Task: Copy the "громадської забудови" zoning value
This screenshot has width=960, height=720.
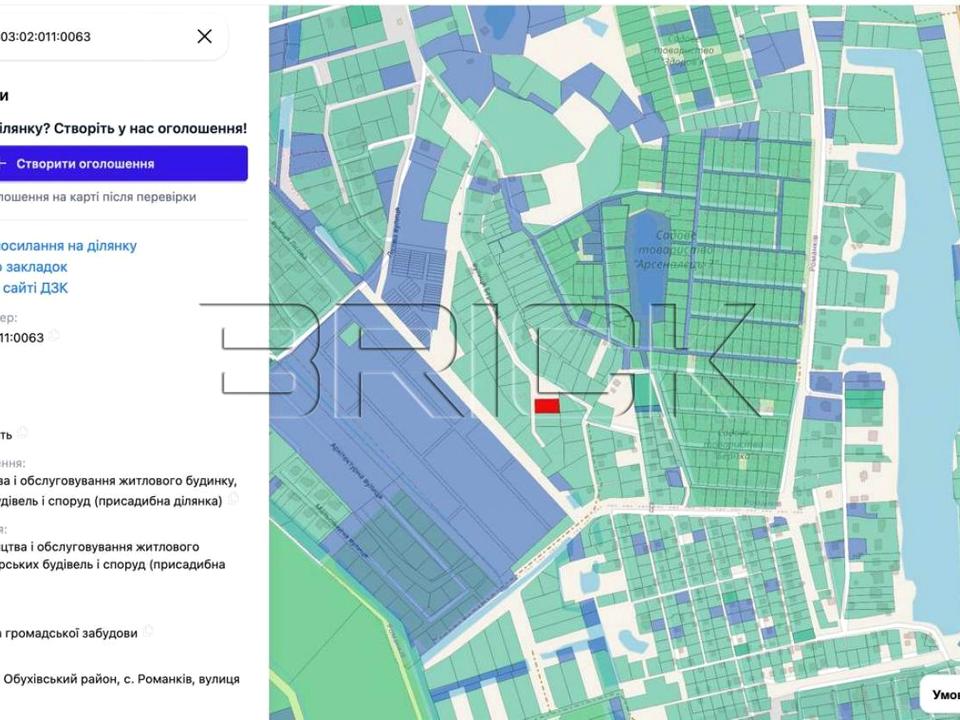Action: 148,631
